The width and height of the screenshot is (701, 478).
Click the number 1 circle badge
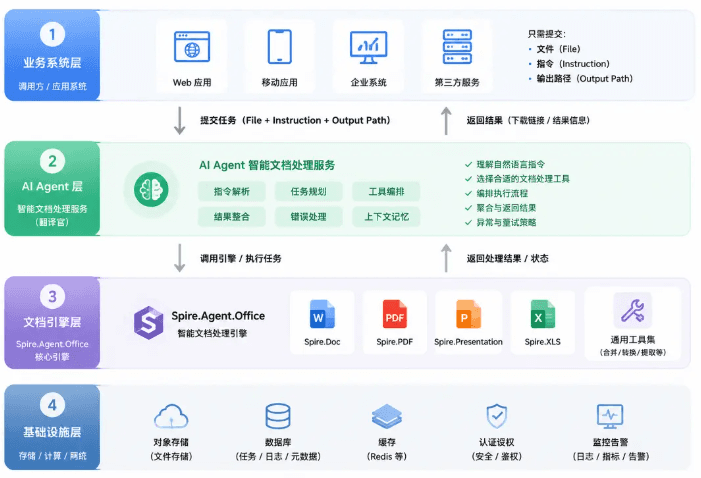(x=52, y=34)
